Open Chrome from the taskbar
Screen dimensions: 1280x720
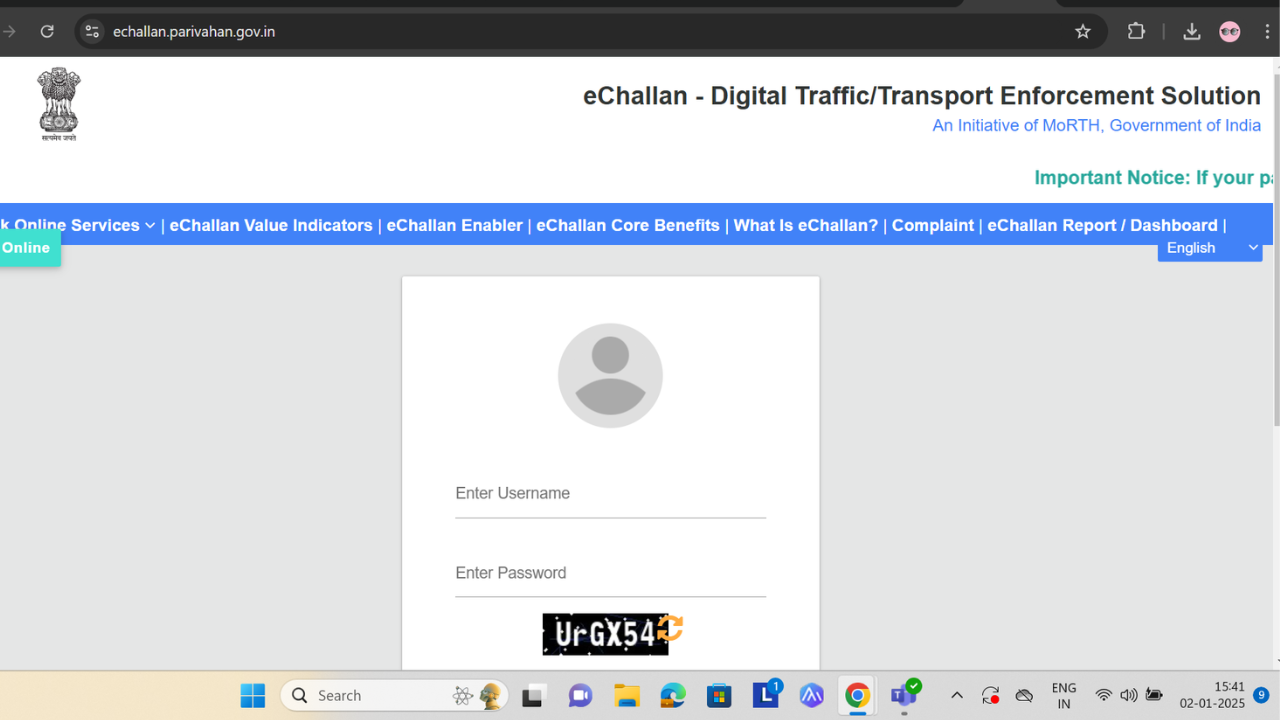pos(857,695)
